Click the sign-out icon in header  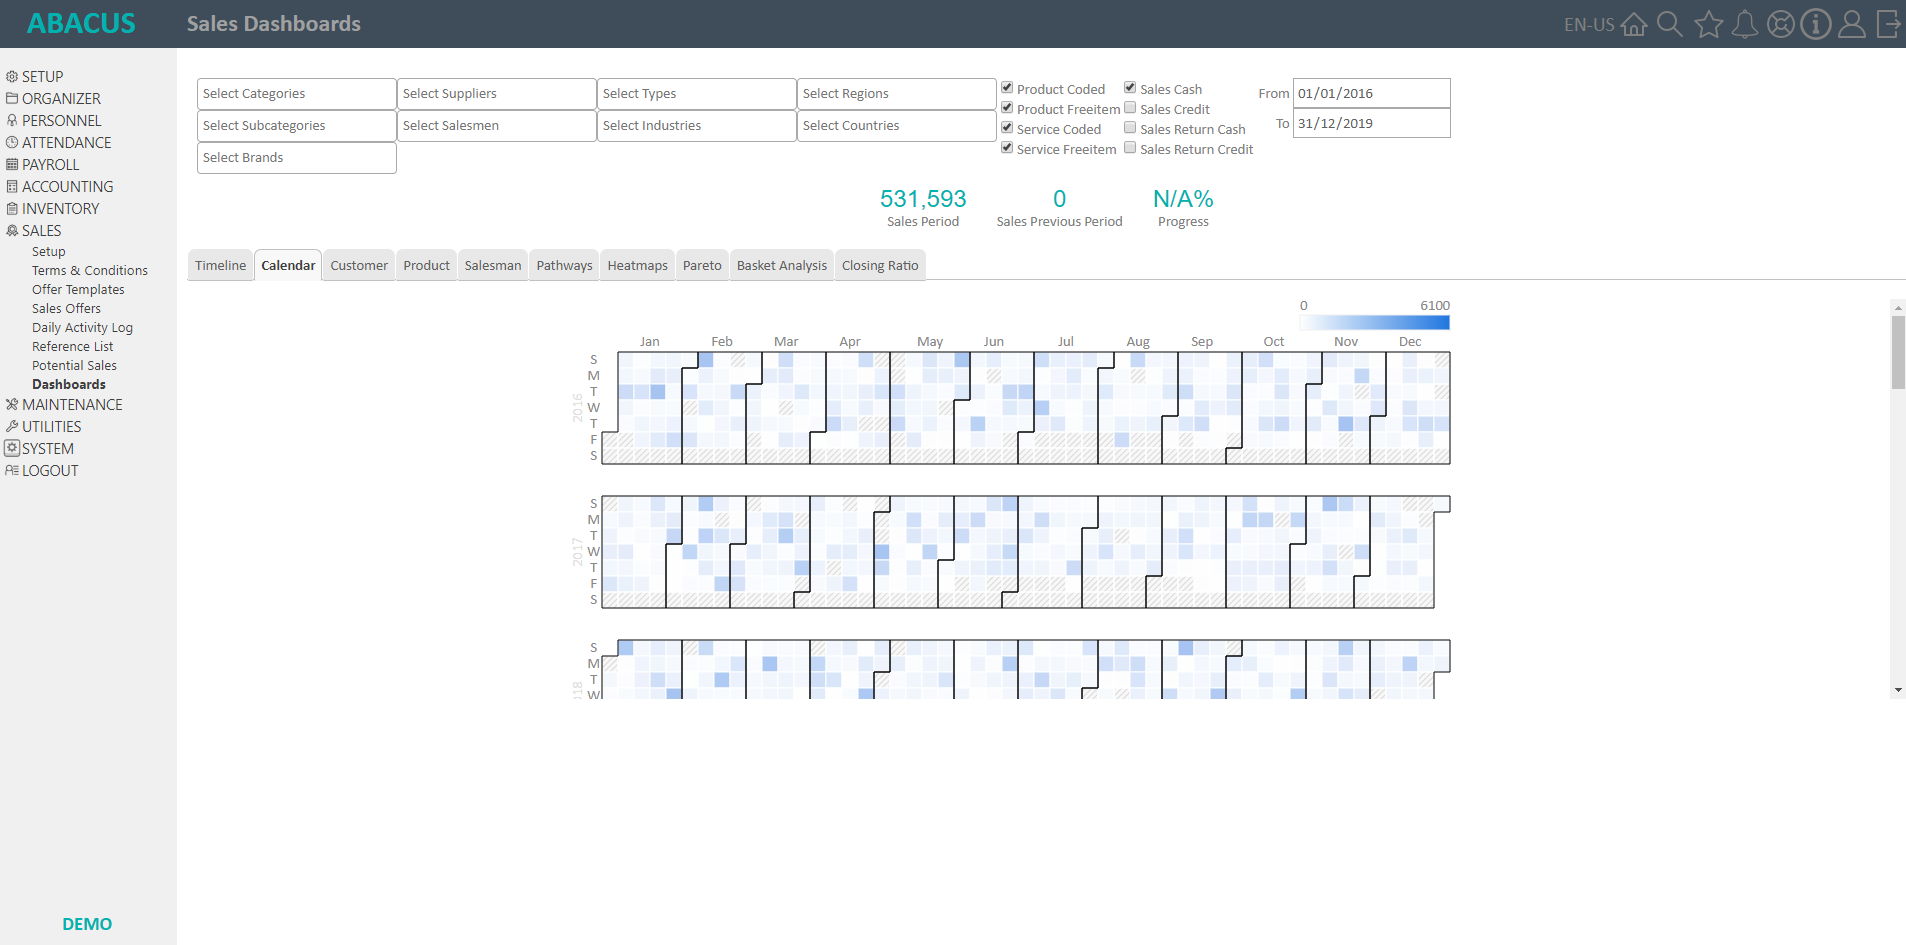coord(1888,24)
